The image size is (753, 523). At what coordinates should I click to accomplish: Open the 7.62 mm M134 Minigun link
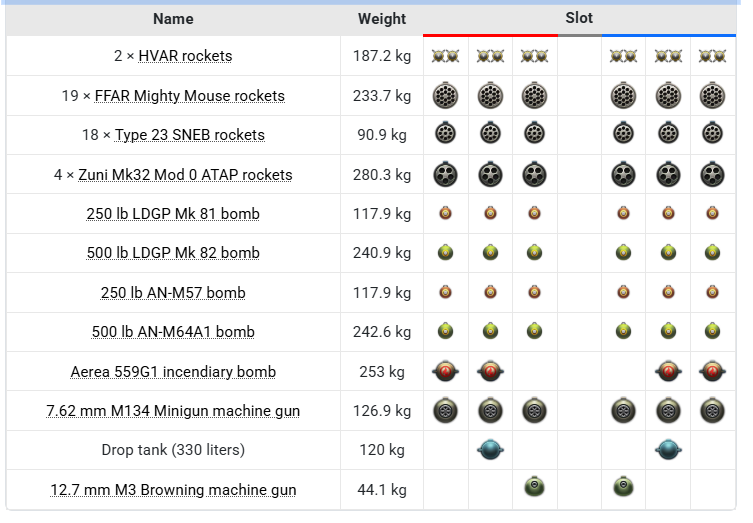173,412
